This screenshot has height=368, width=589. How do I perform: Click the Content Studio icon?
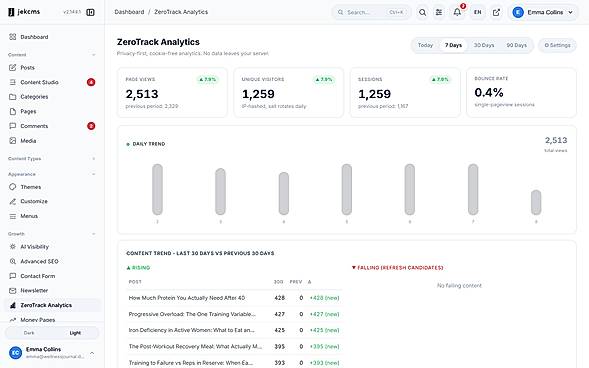click(13, 82)
